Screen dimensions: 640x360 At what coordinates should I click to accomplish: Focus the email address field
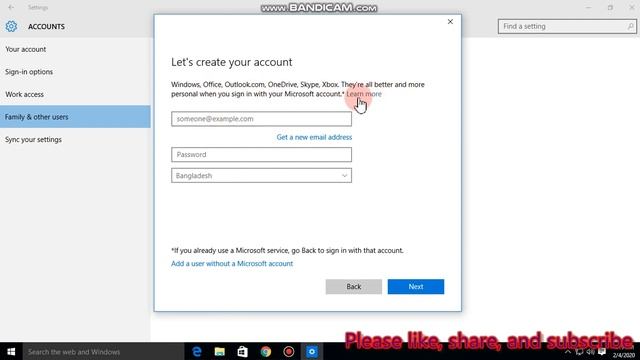261,119
